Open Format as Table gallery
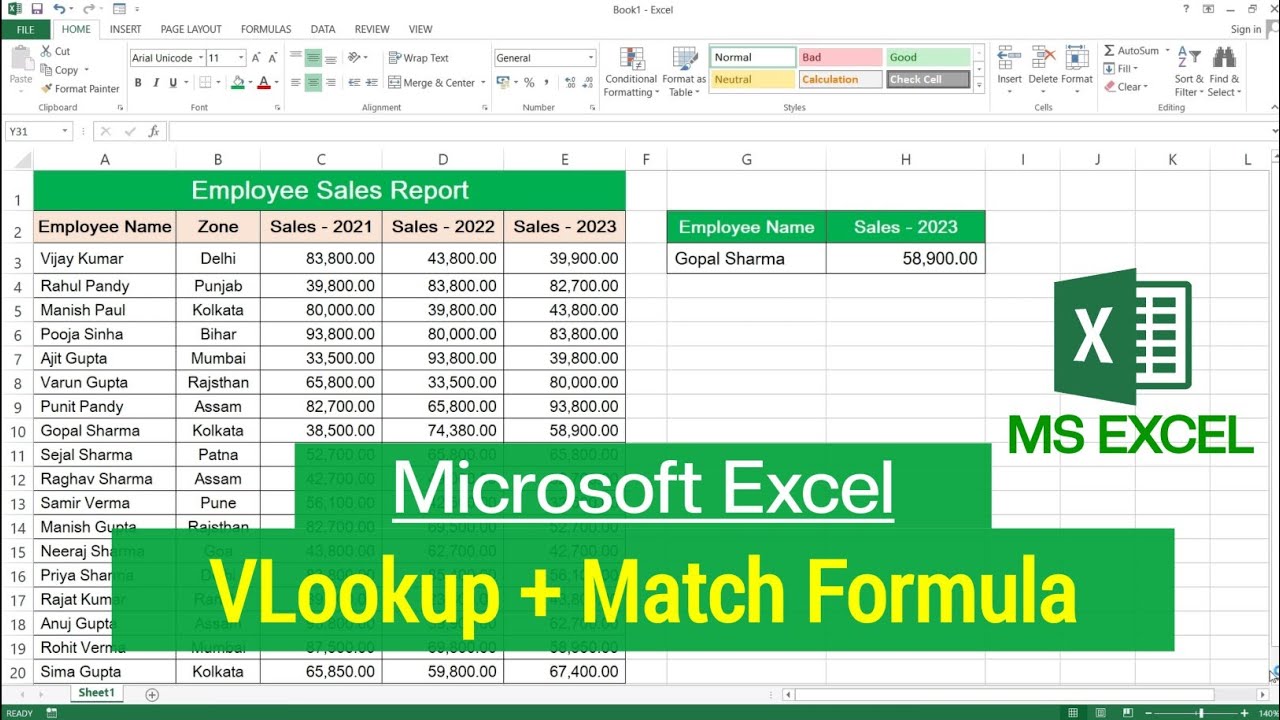 click(684, 72)
